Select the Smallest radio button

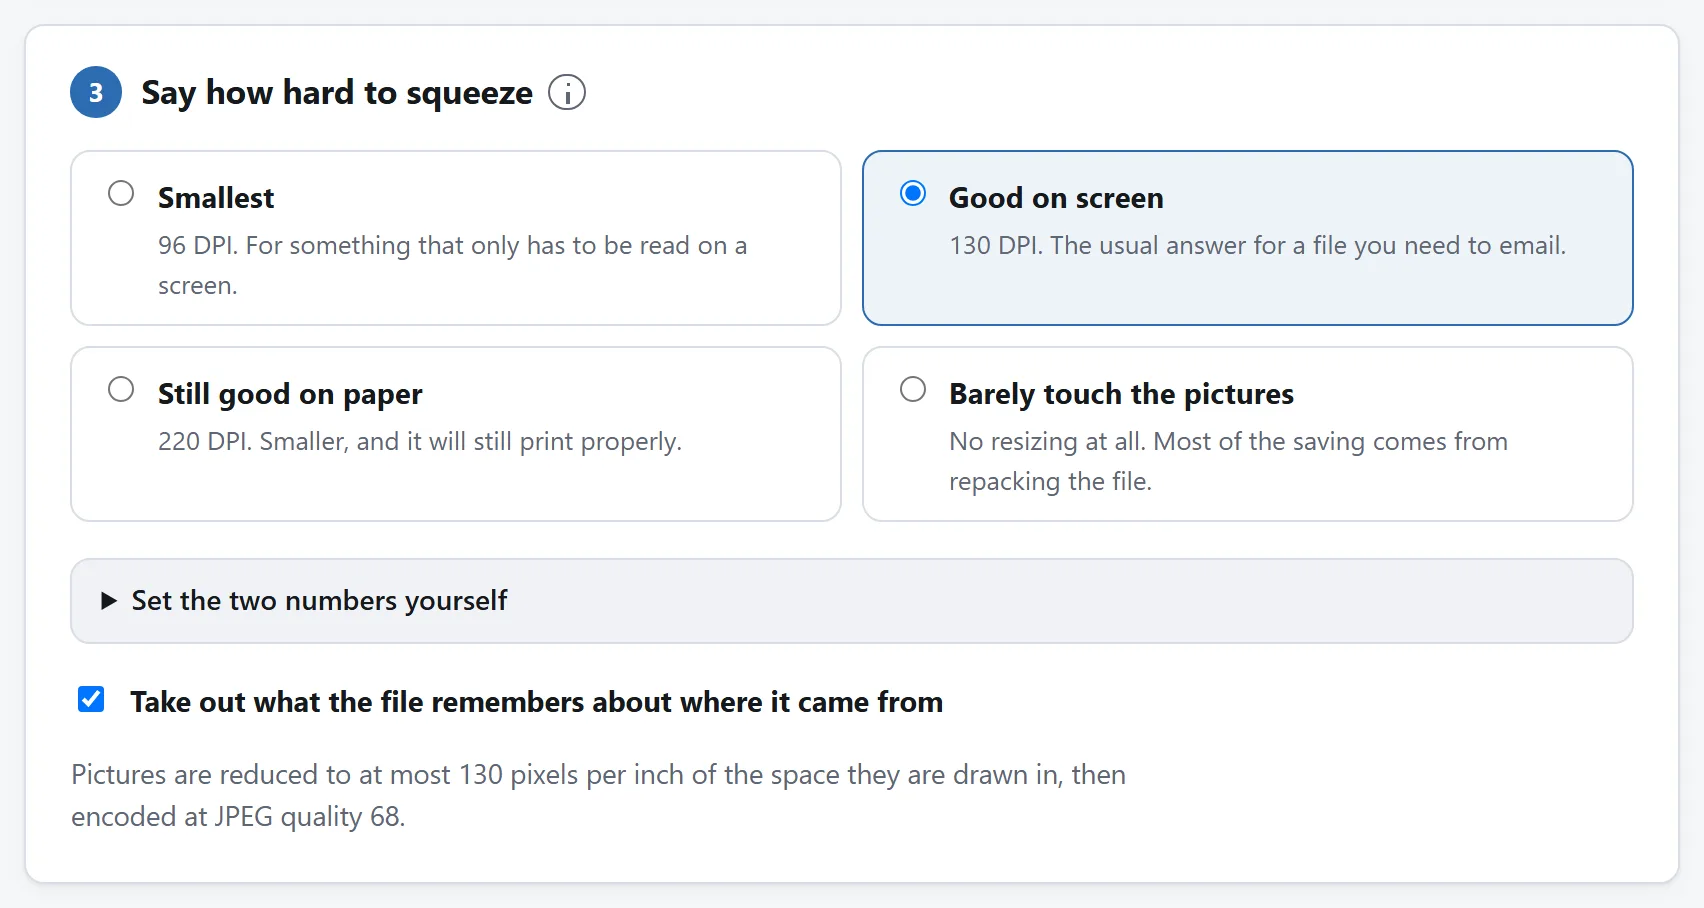pyautogui.click(x=121, y=193)
